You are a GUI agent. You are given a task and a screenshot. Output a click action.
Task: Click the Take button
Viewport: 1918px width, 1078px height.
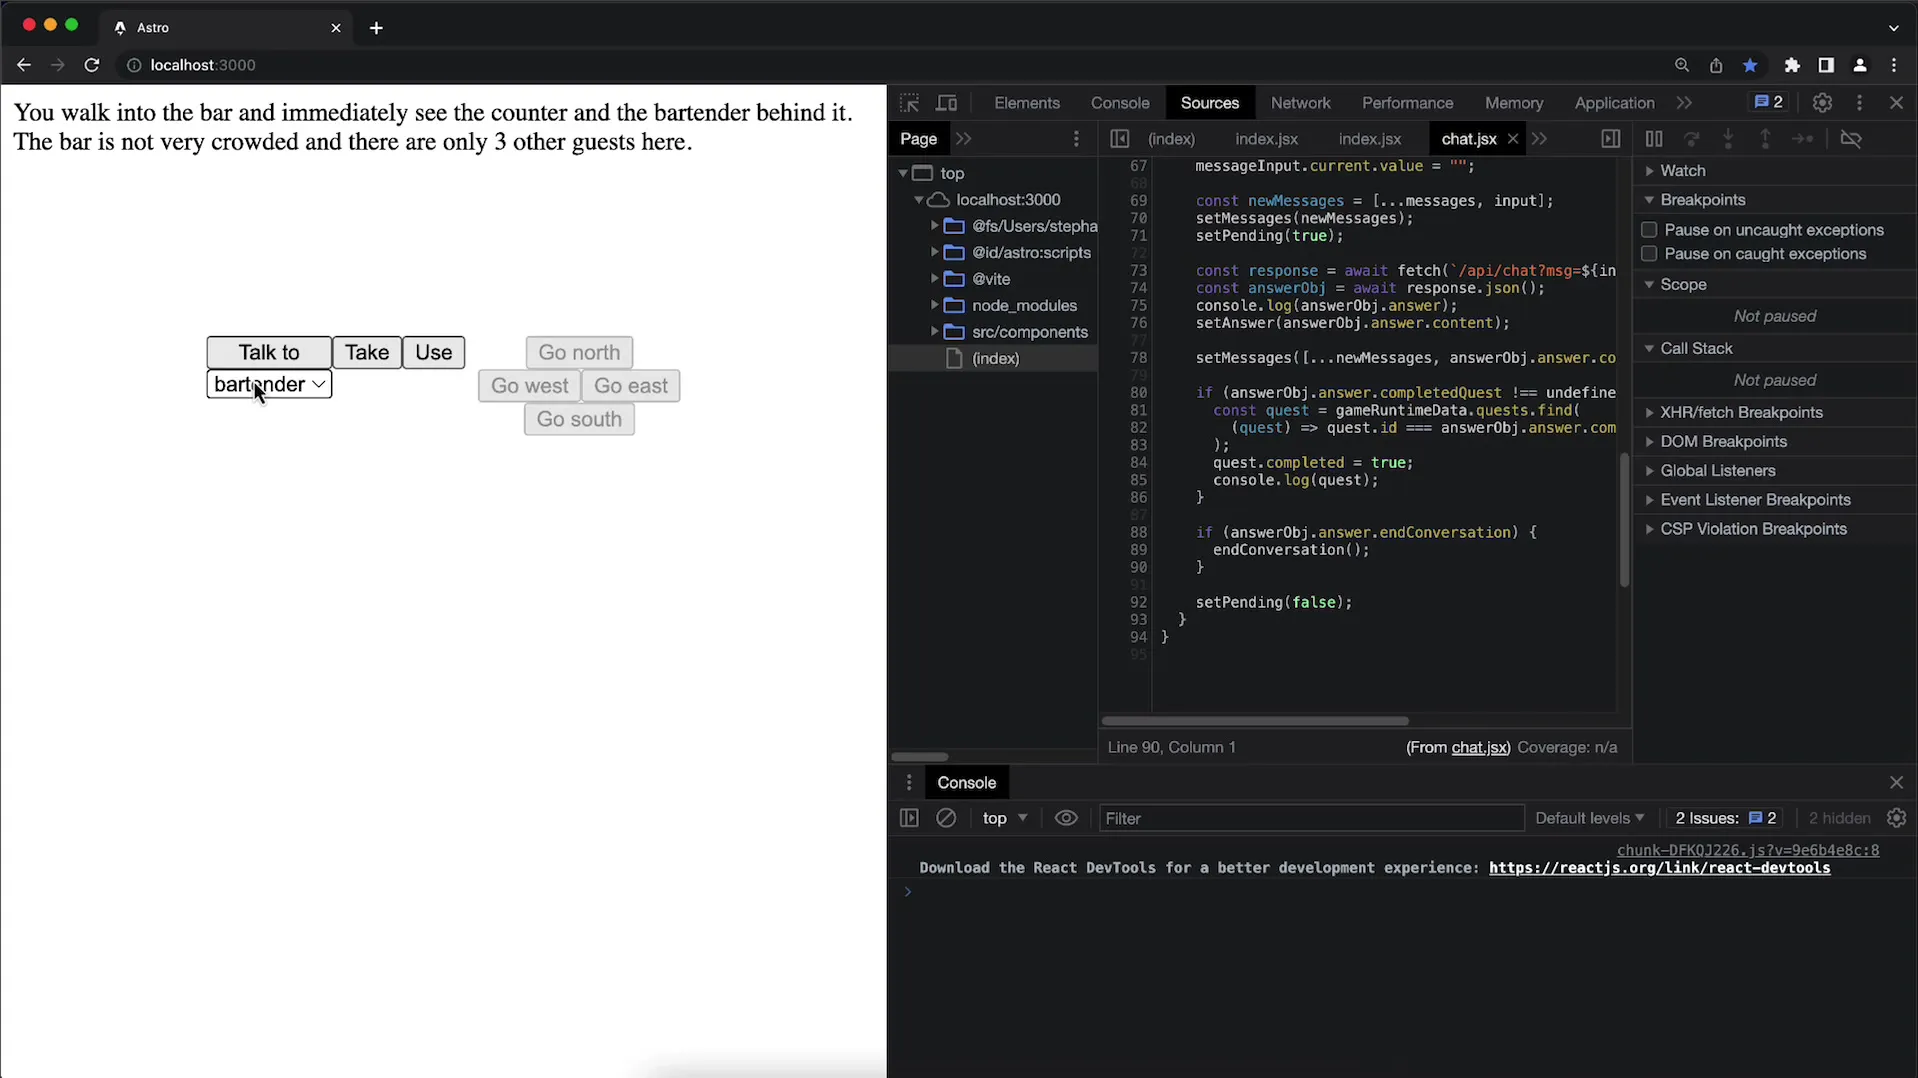pos(367,352)
